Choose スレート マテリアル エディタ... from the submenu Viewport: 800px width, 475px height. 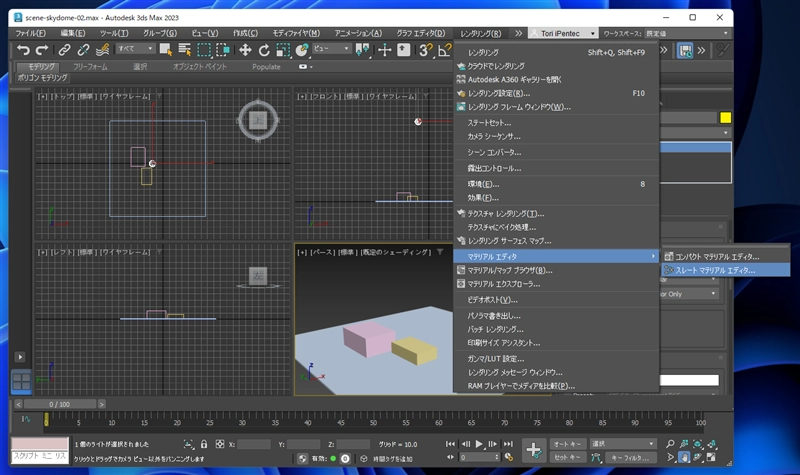[726, 270]
